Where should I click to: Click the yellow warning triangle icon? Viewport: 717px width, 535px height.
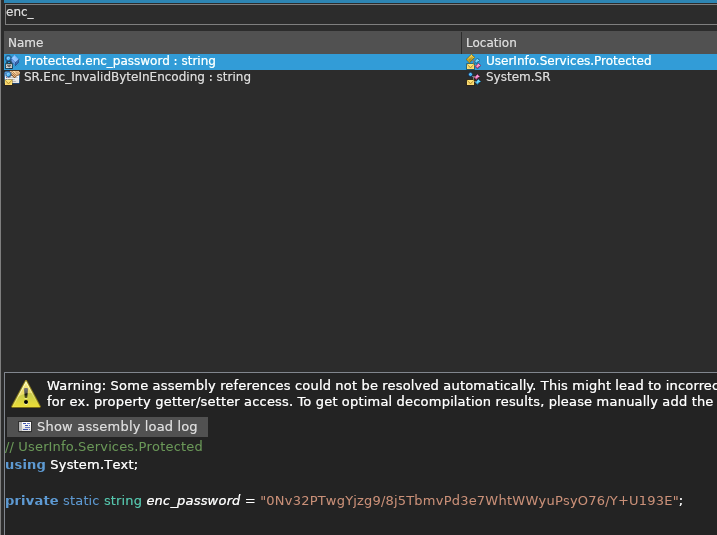26,394
